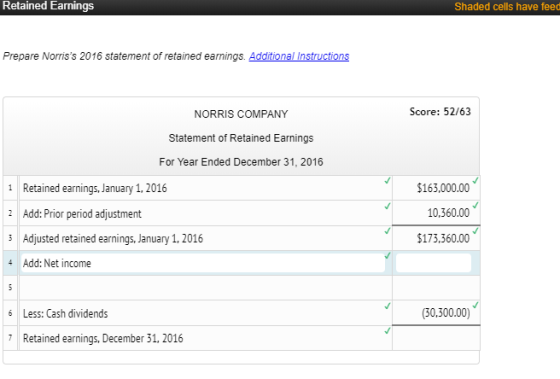Select 'Adjusted retained earnings, January 1, 2016' cell
This screenshot has width=560, height=379.
pos(206,238)
